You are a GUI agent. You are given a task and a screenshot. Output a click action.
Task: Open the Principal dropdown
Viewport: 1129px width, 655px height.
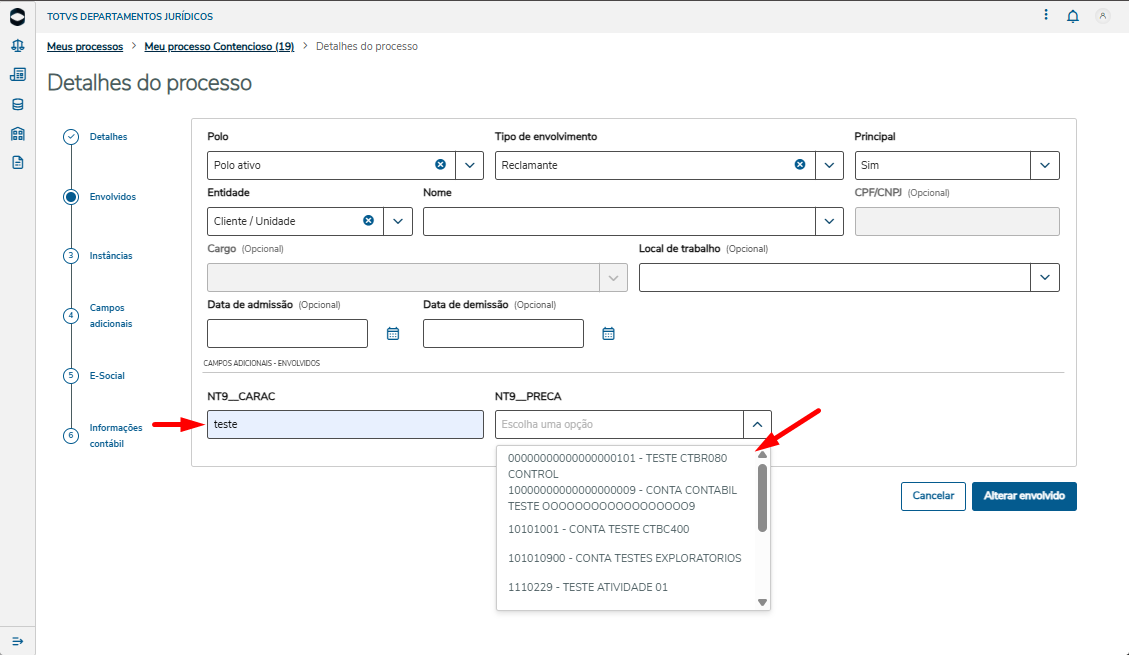point(1045,165)
